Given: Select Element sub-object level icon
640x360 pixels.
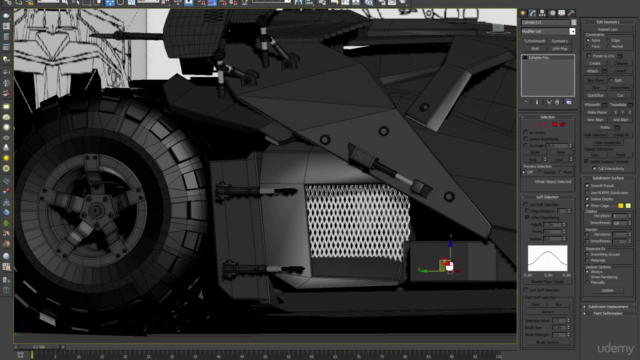Looking at the screenshot, I should pyautogui.click(x=562, y=124).
